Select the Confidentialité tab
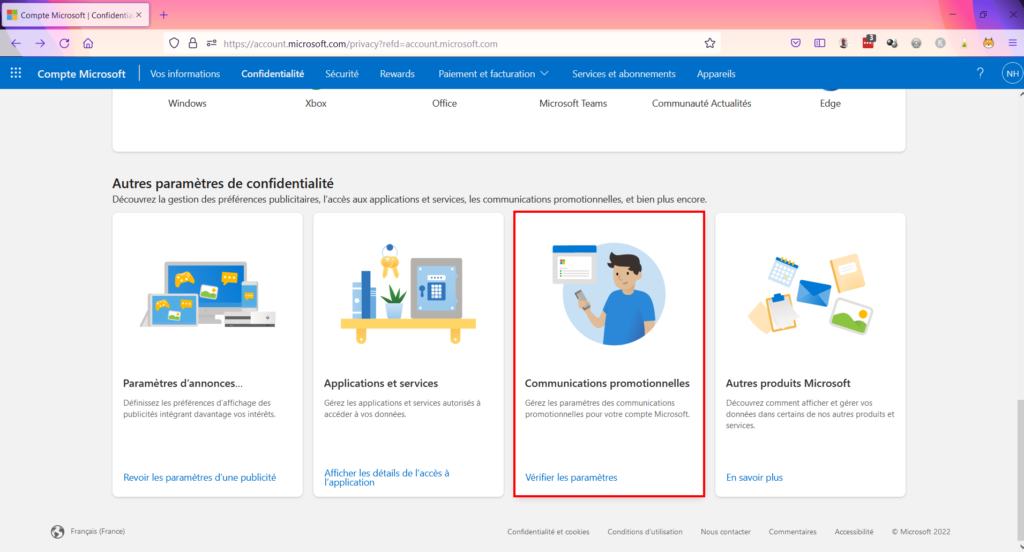 click(272, 74)
